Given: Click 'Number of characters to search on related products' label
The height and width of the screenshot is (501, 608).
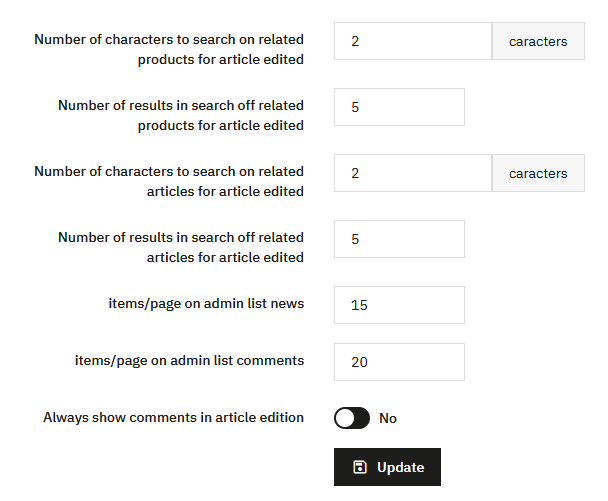Looking at the screenshot, I should click(x=169, y=49).
